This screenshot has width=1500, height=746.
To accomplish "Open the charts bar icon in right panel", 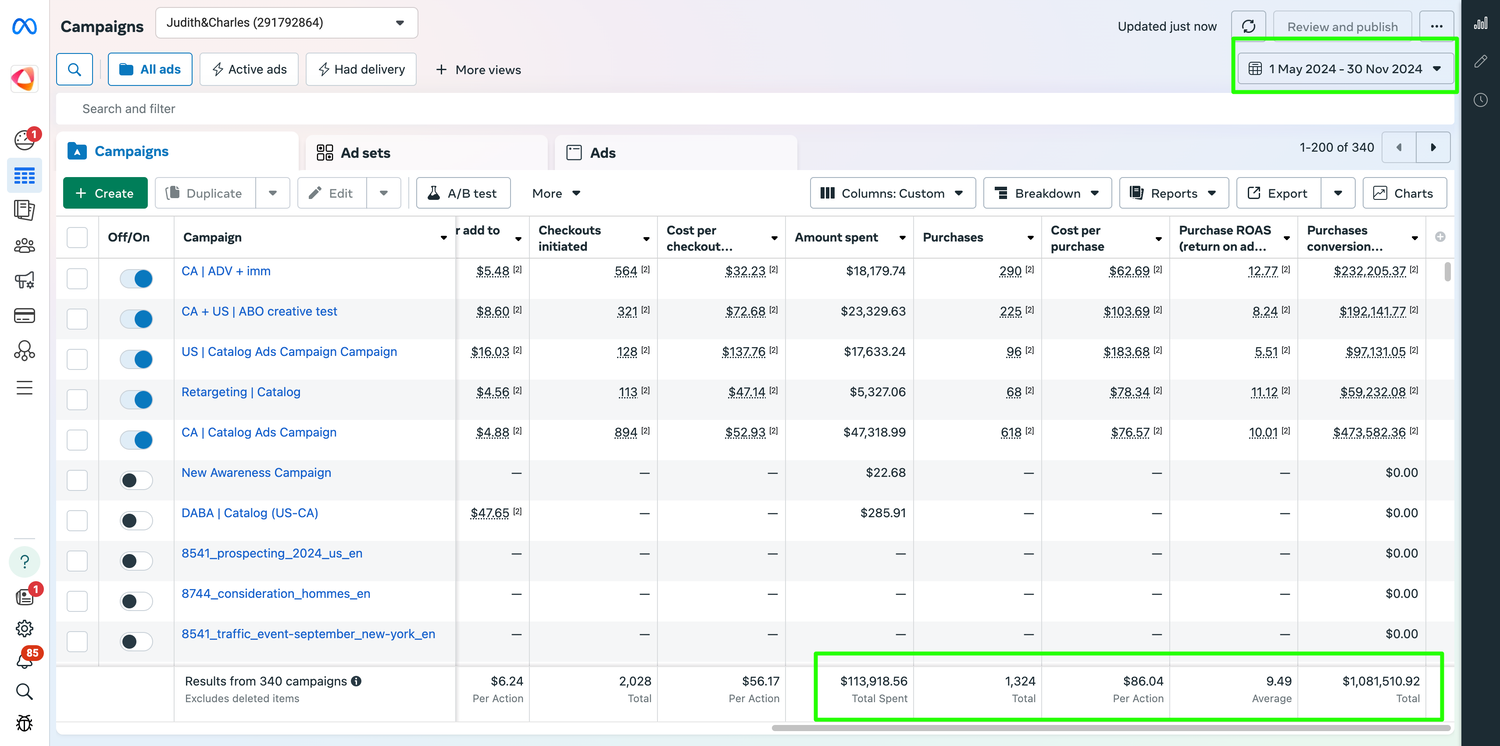I will pos(1481,23).
